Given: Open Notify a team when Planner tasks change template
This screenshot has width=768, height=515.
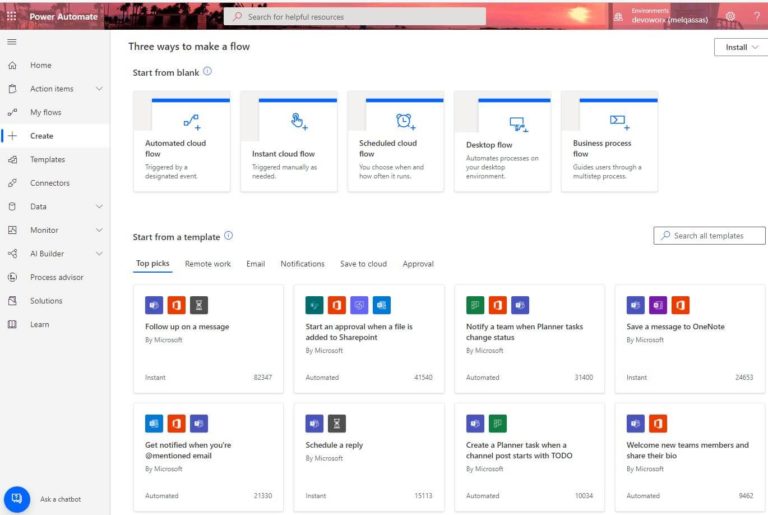Looking at the screenshot, I should click(x=529, y=339).
